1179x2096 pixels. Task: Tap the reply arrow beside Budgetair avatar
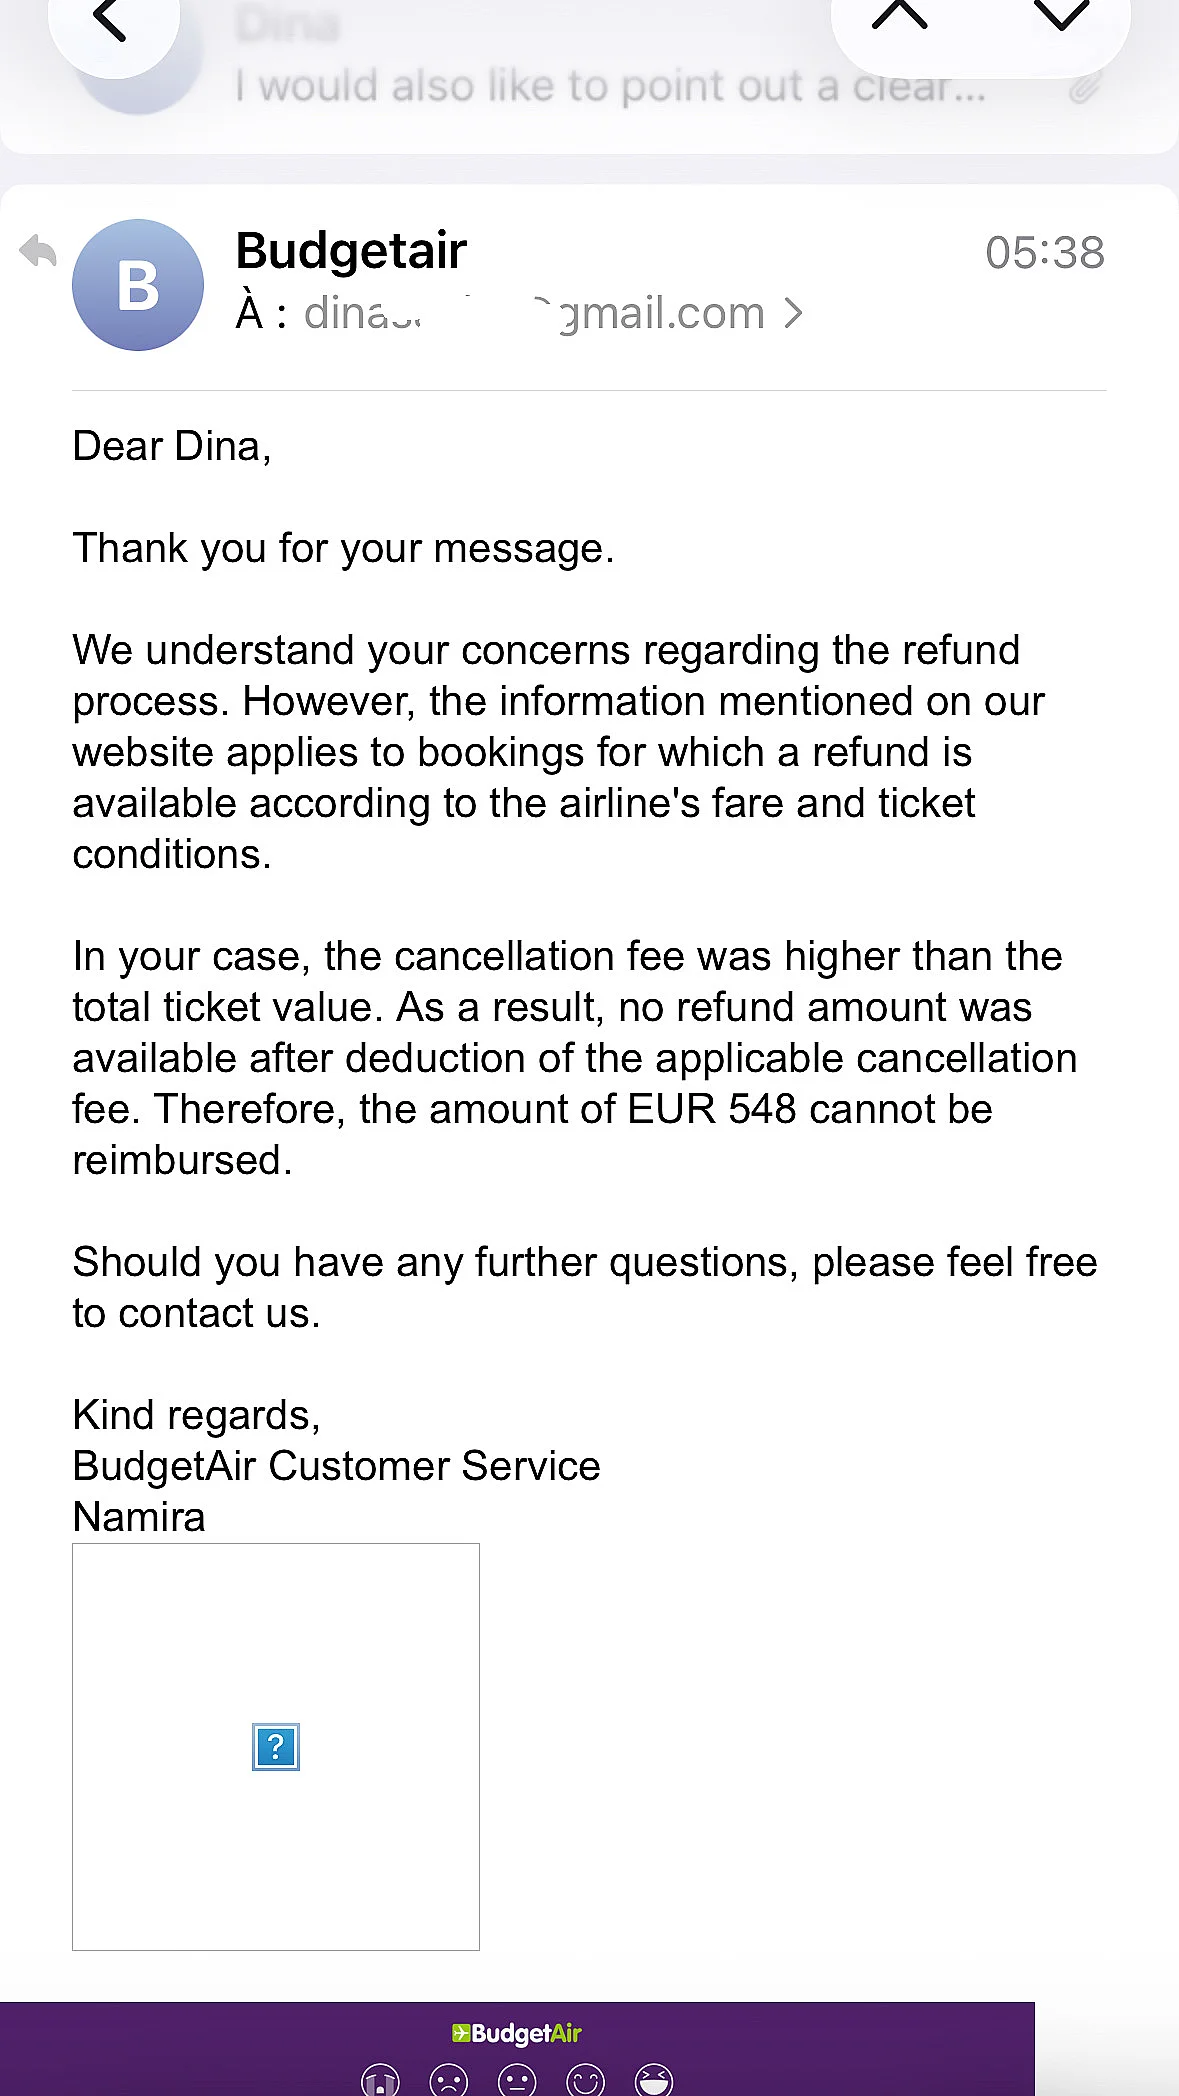[38, 251]
